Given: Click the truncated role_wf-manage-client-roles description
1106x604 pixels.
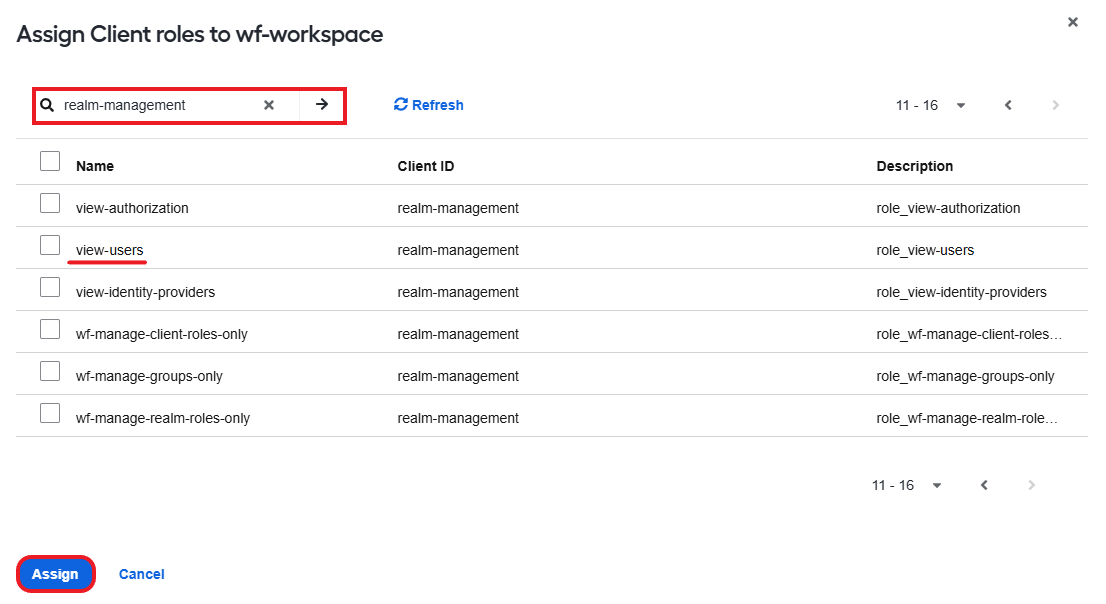Looking at the screenshot, I should click(x=968, y=334).
